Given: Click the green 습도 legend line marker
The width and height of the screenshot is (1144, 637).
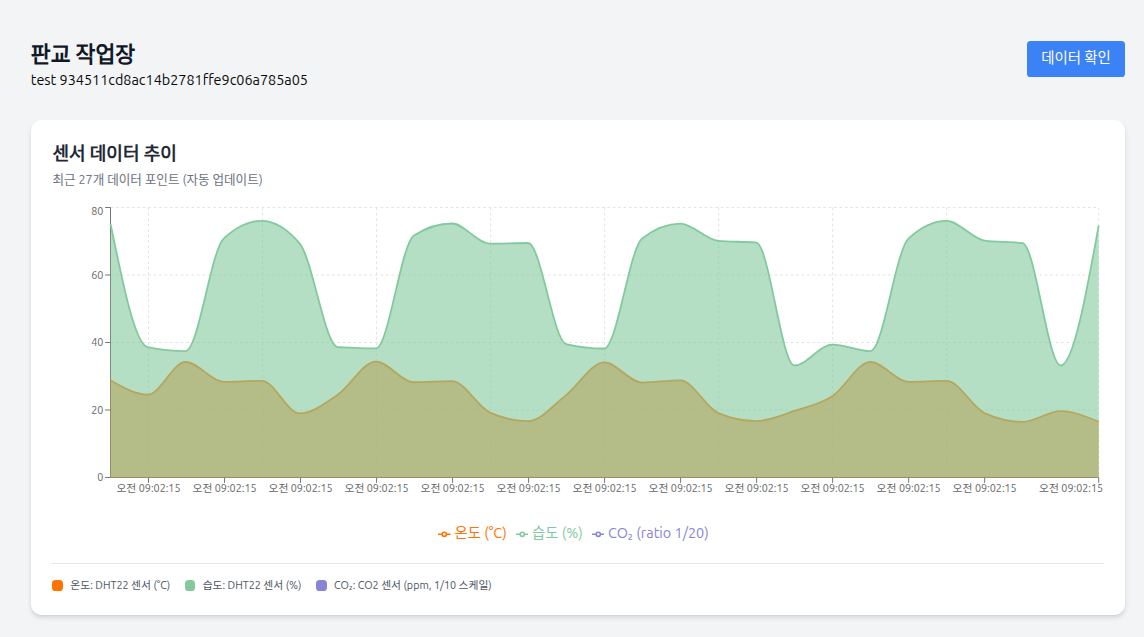Looking at the screenshot, I should click(522, 534).
